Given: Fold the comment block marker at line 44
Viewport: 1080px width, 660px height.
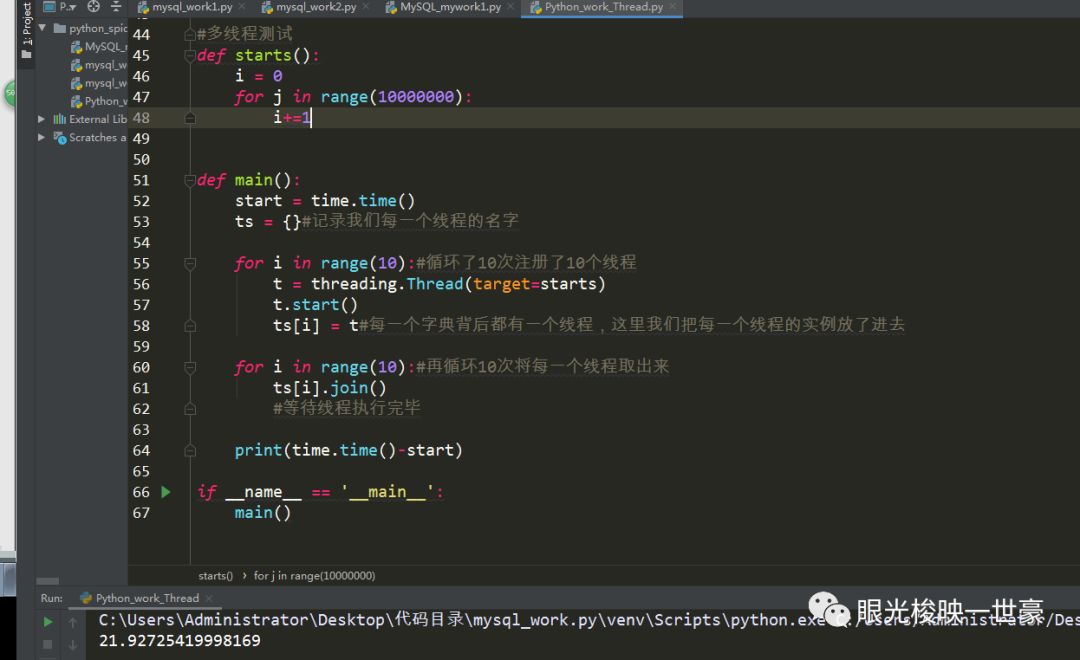Looking at the screenshot, I should pos(190,34).
